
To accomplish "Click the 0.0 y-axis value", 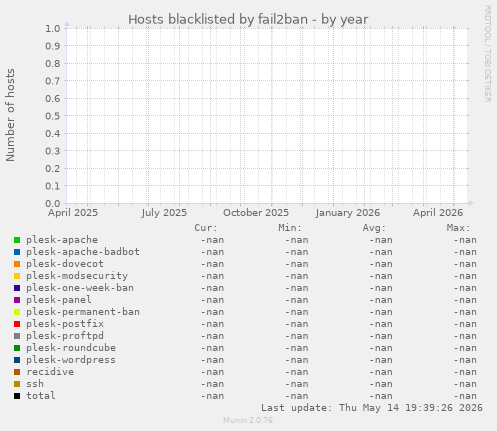I will pyautogui.click(x=53, y=203).
